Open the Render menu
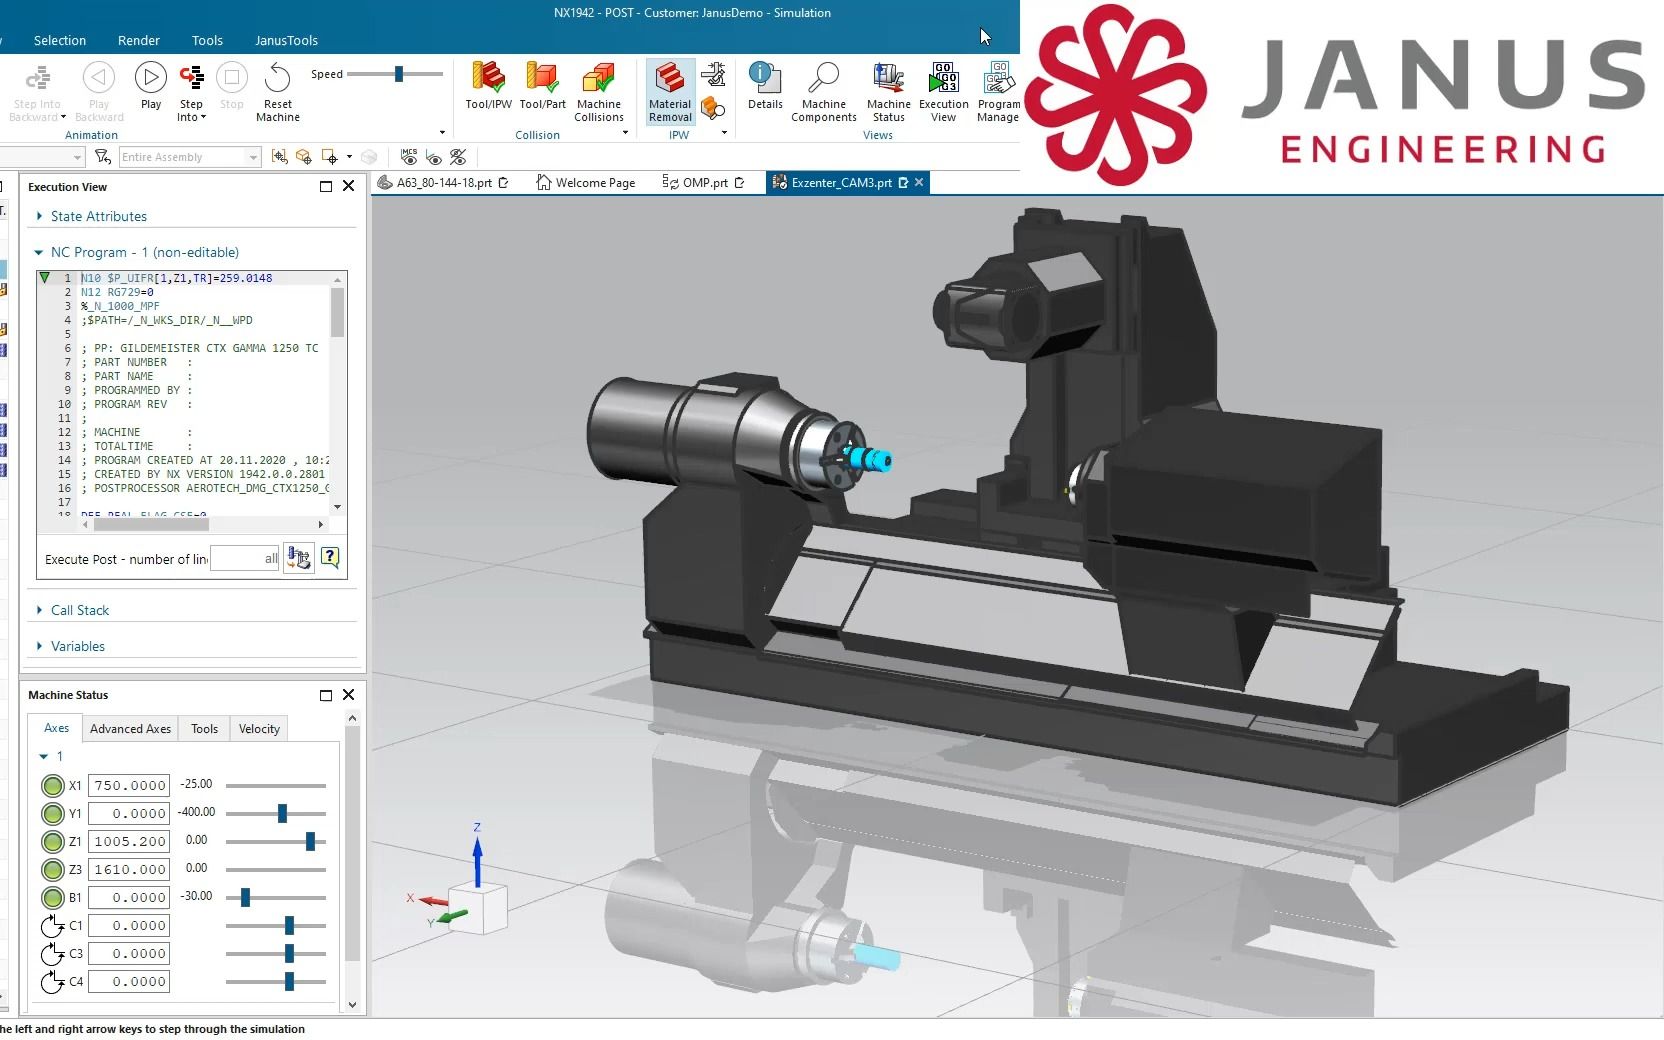 139,41
